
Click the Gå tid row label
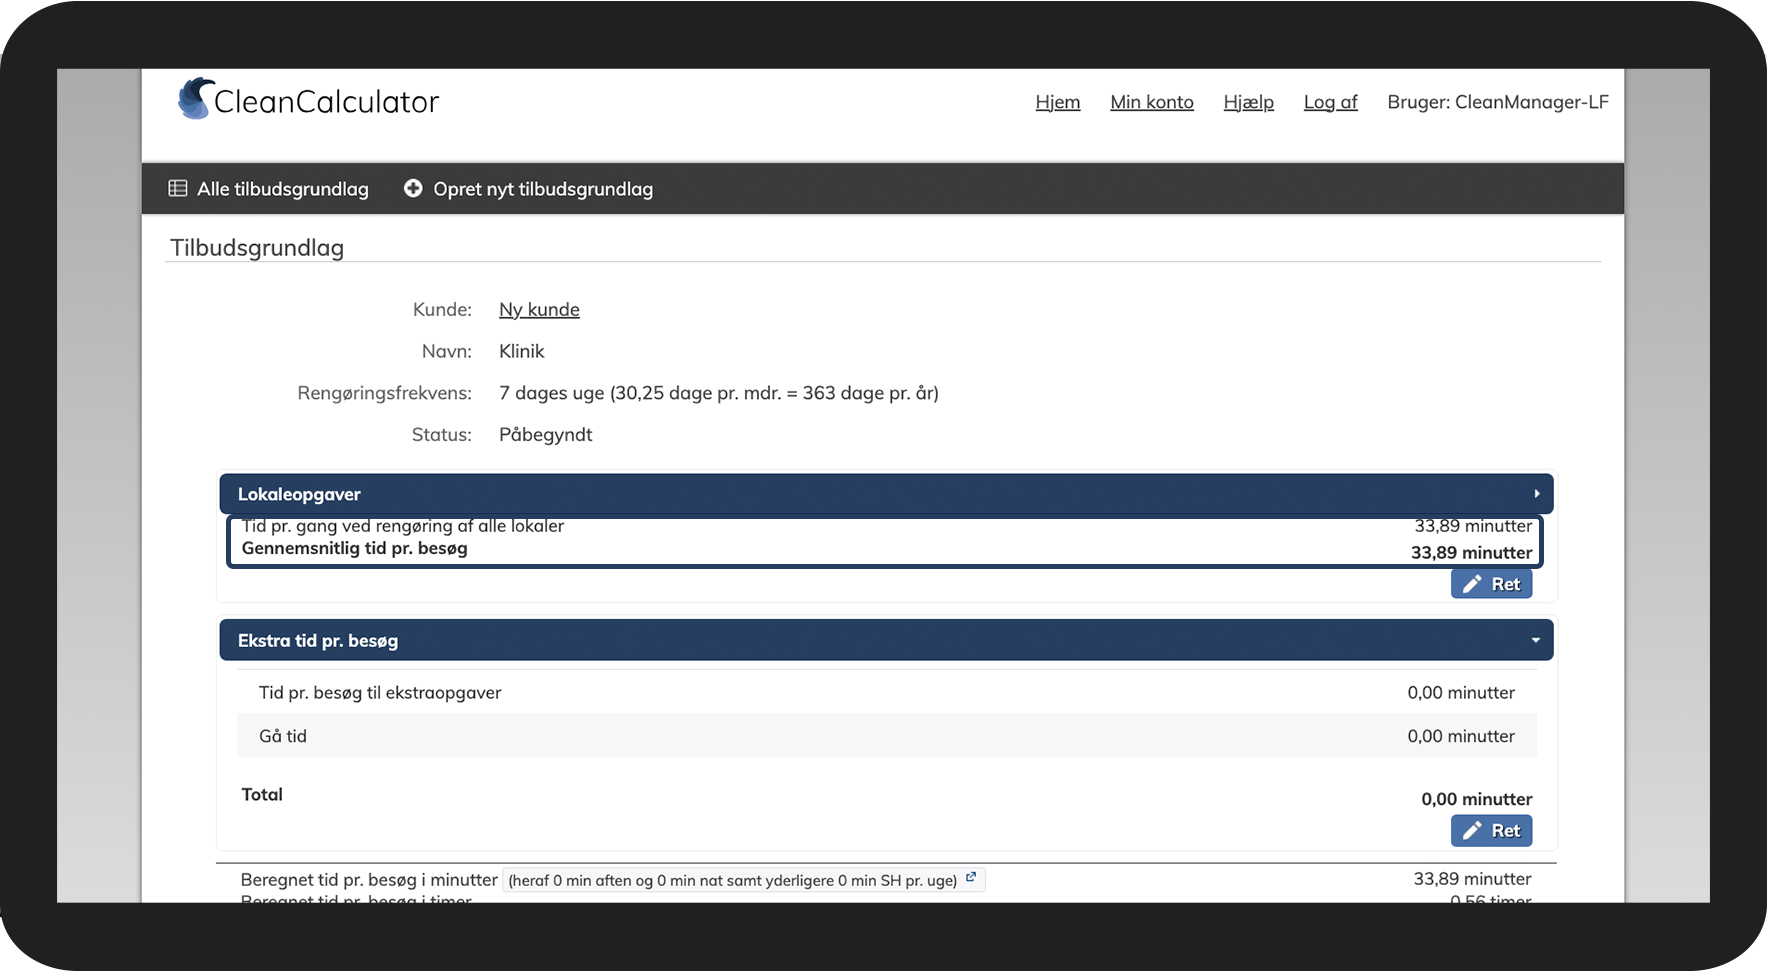click(x=282, y=736)
